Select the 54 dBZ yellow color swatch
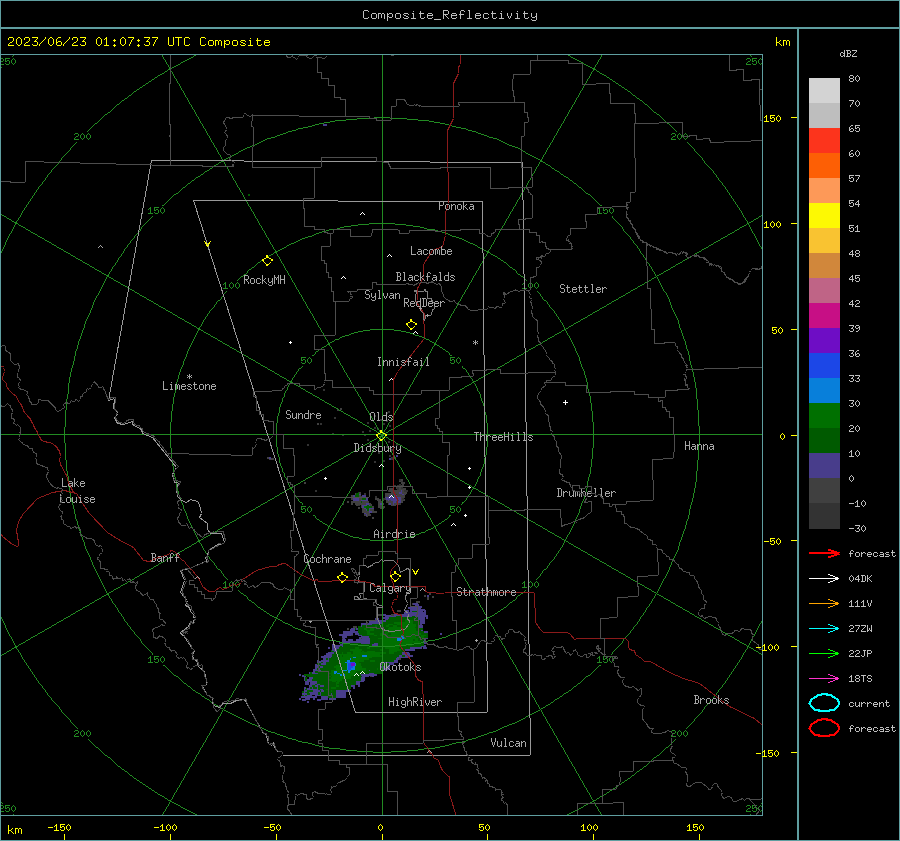Image resolution: width=900 pixels, height=841 pixels. tap(824, 216)
